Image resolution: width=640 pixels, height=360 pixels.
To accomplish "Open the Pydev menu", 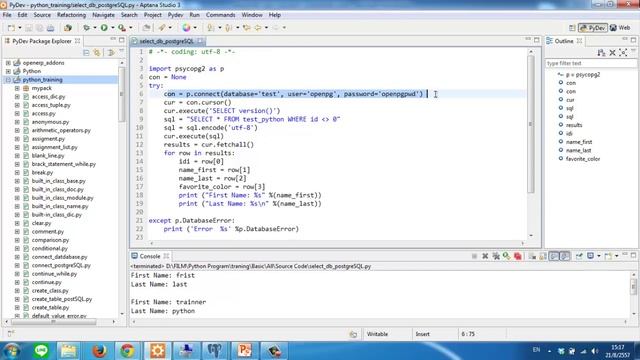I will pos(175,15).
